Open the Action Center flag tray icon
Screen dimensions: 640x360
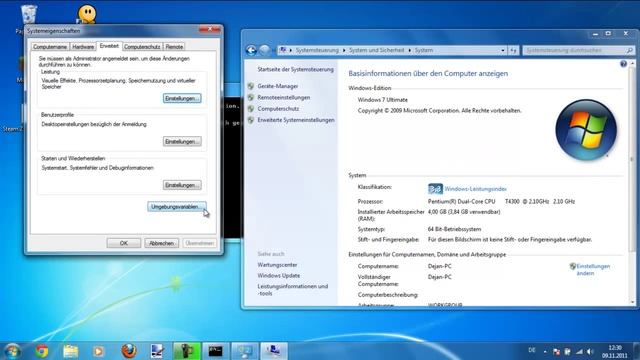[x=556, y=351]
